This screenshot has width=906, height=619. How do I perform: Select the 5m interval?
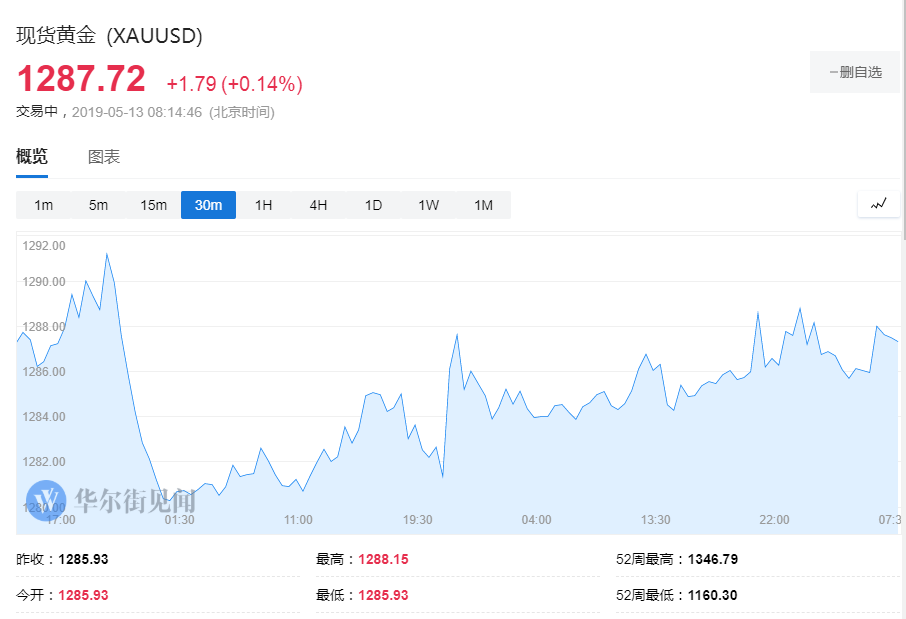pos(98,205)
